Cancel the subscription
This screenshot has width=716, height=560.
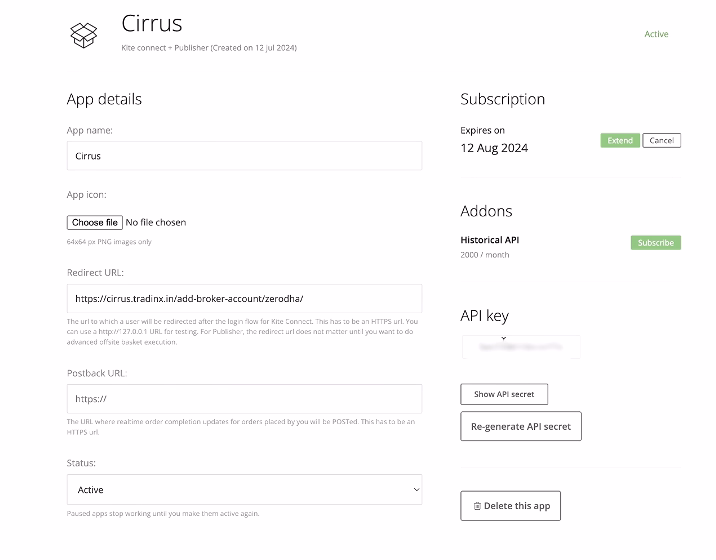pyautogui.click(x=661, y=141)
